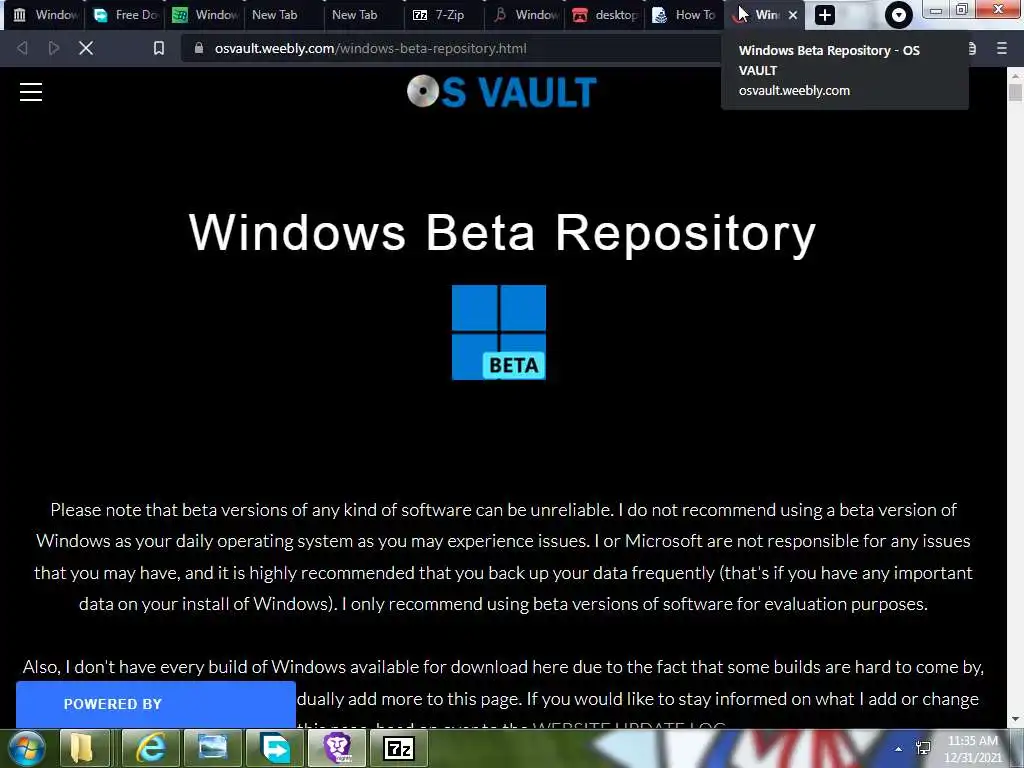Launch Internet Explorer from taskbar
Image resolution: width=1024 pixels, height=768 pixels.
click(x=151, y=748)
